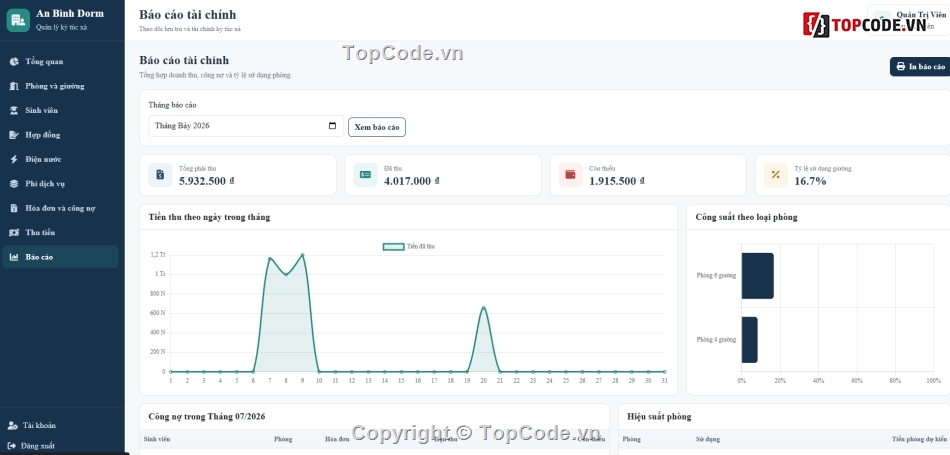
Task: Go to Sinh viên page
Action: pos(61,110)
